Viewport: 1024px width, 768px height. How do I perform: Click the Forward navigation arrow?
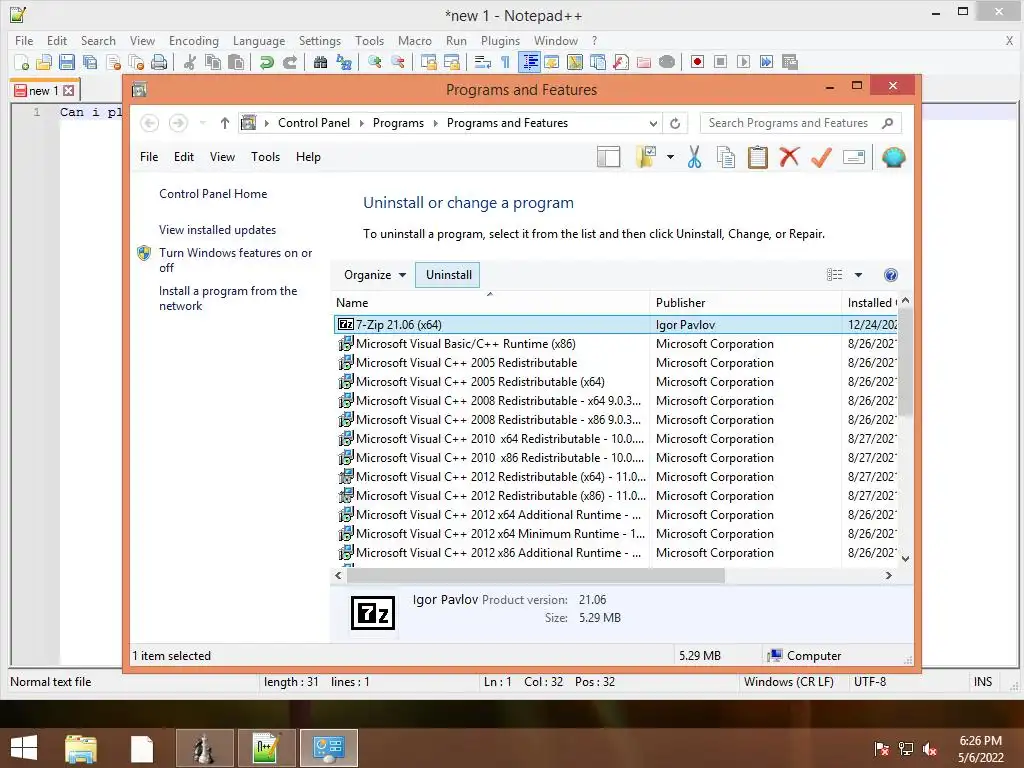point(178,123)
